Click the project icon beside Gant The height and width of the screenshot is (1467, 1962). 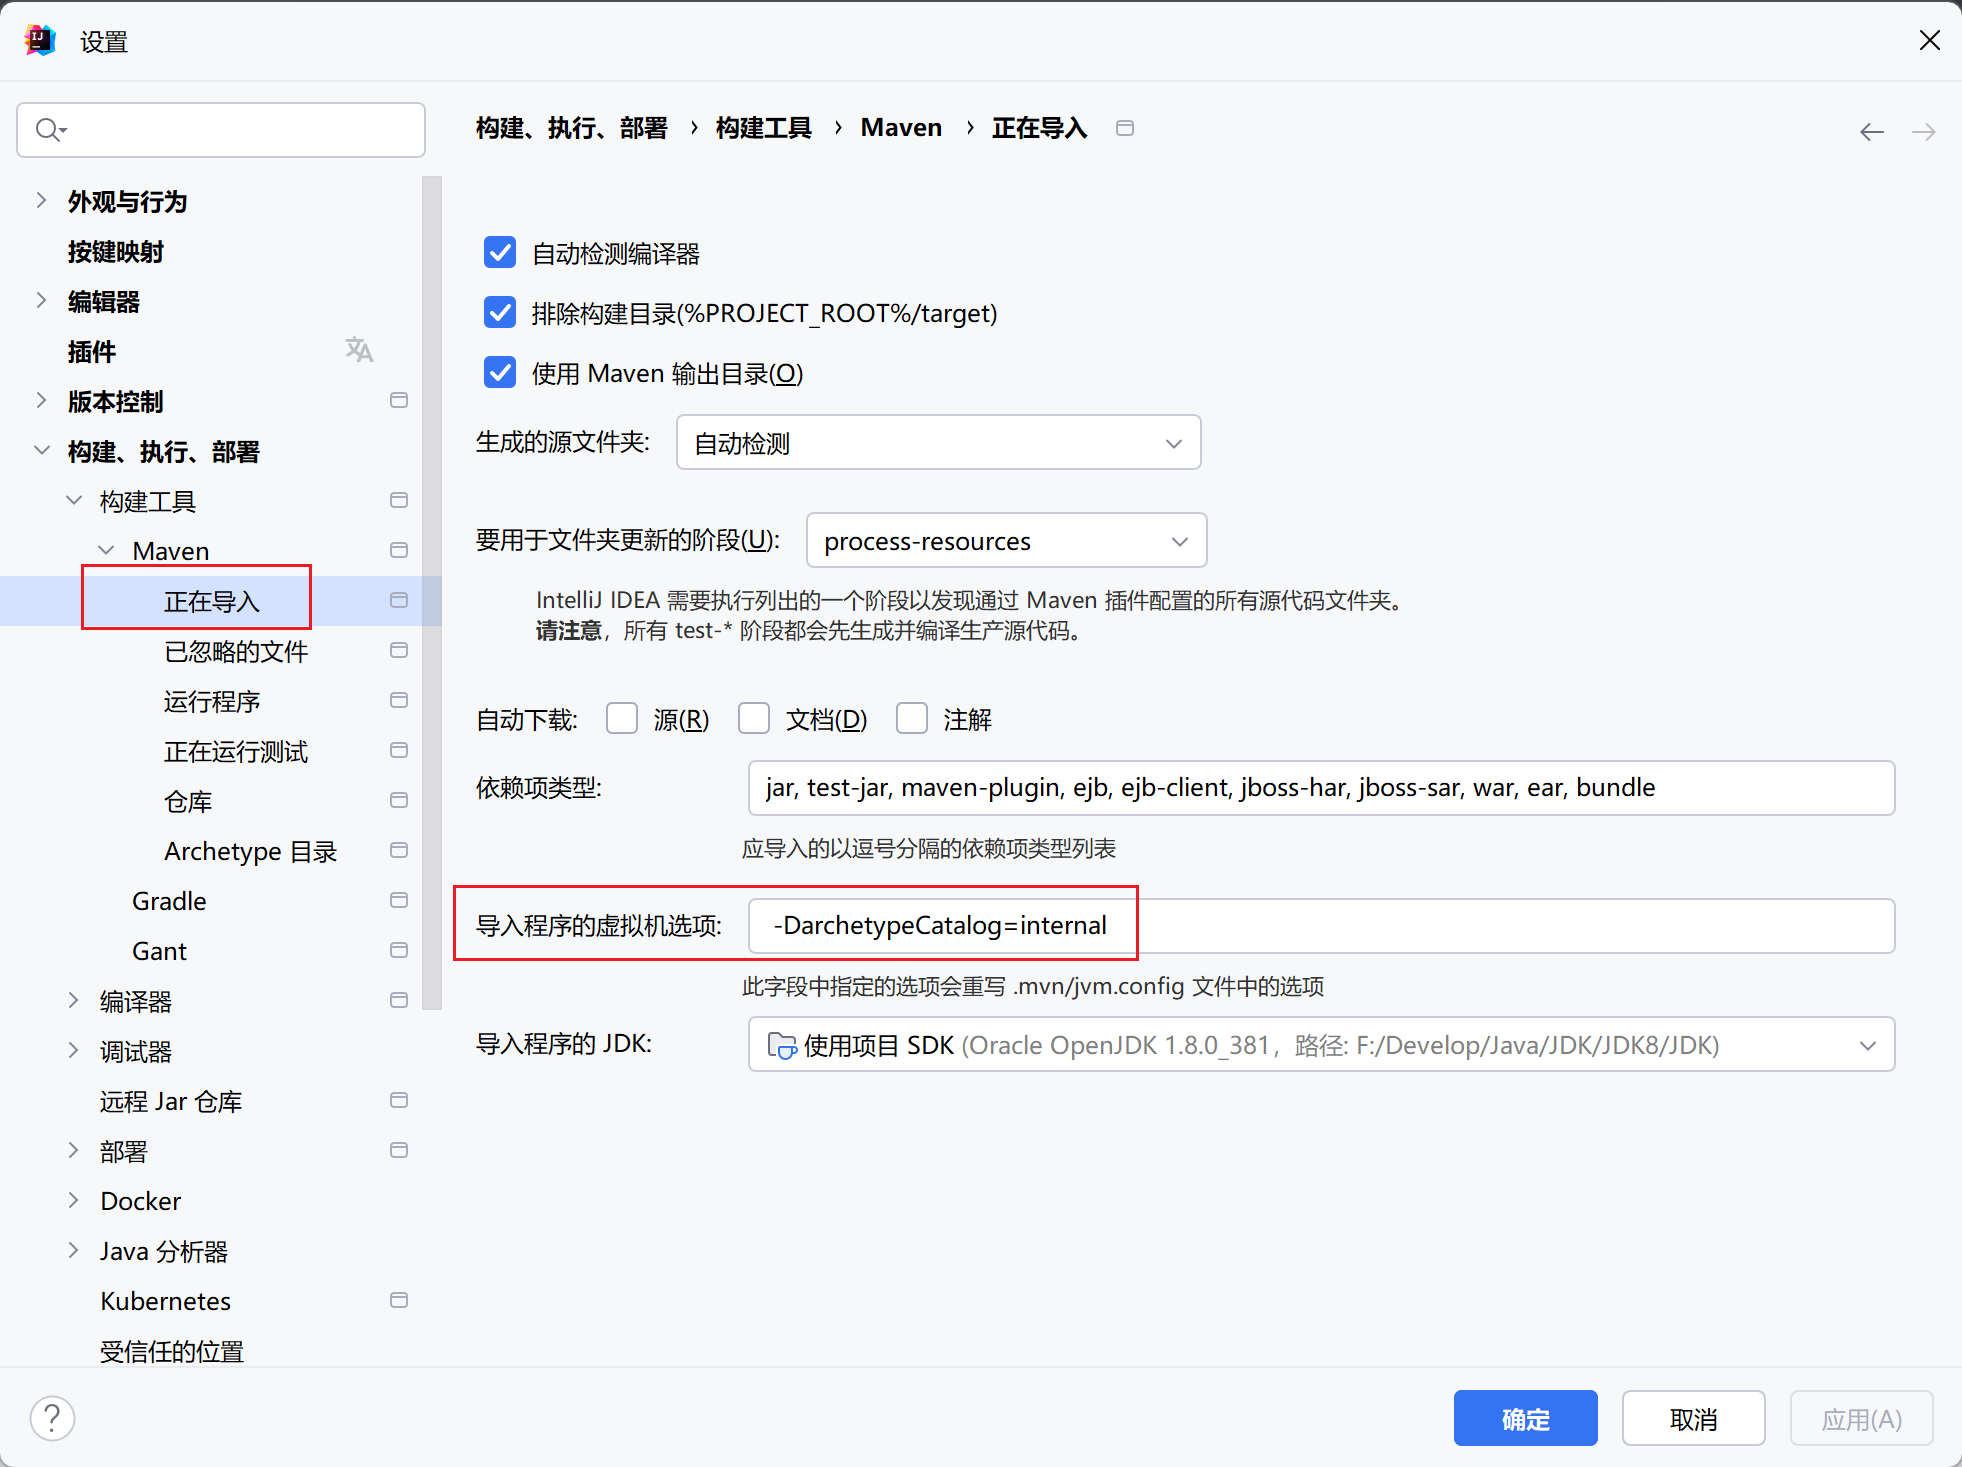click(x=399, y=950)
